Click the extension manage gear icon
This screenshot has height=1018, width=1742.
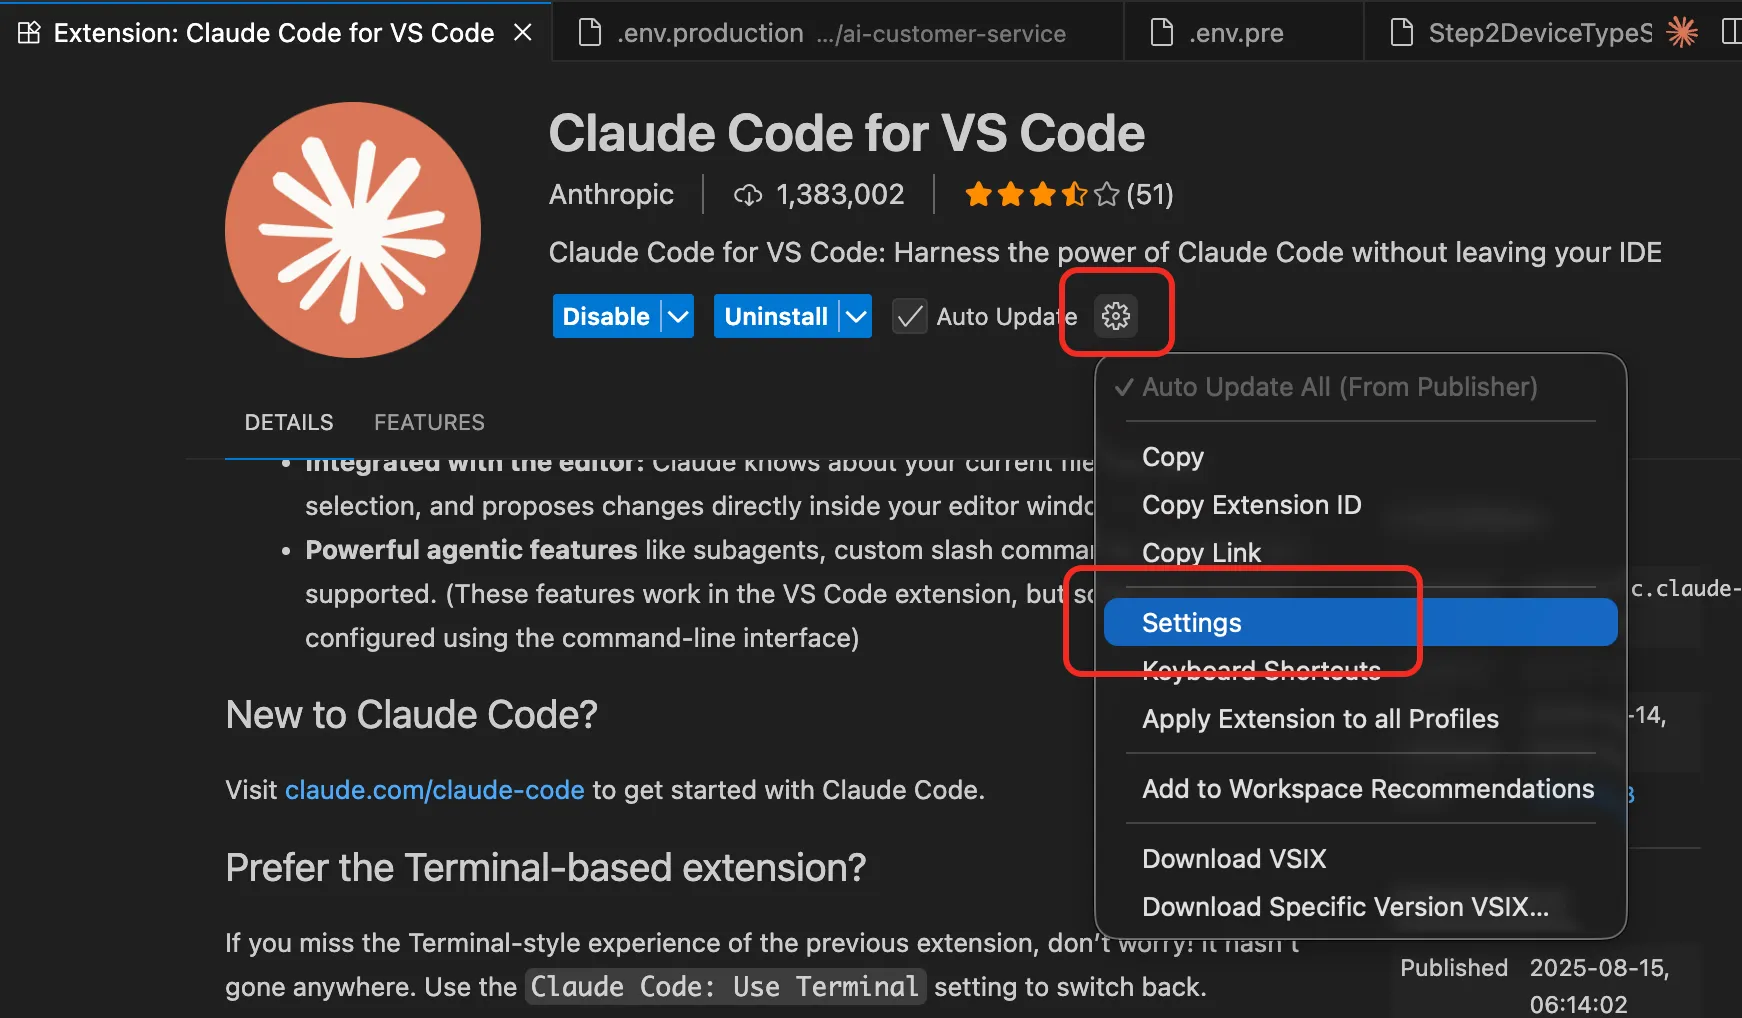[1115, 316]
